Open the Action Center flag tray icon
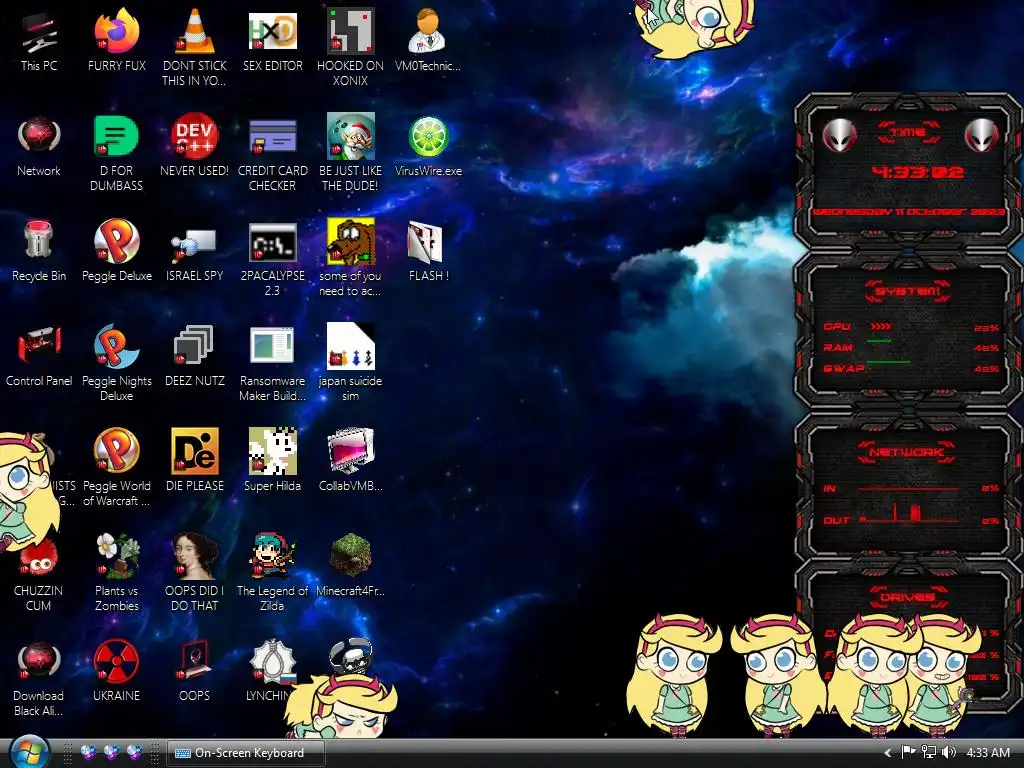 point(908,752)
